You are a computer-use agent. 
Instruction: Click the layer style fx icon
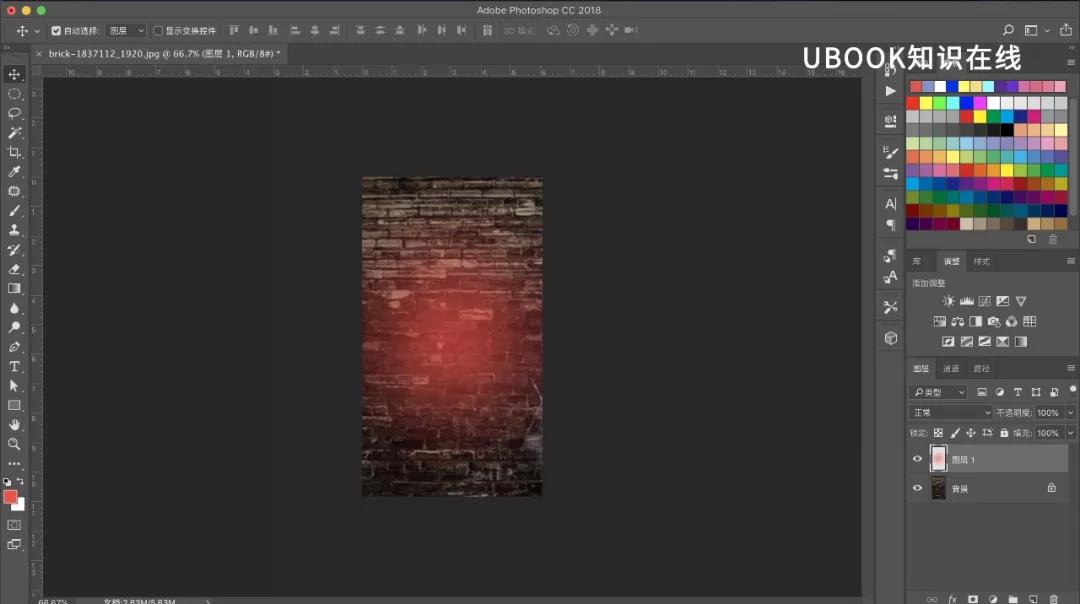[x=953, y=599]
